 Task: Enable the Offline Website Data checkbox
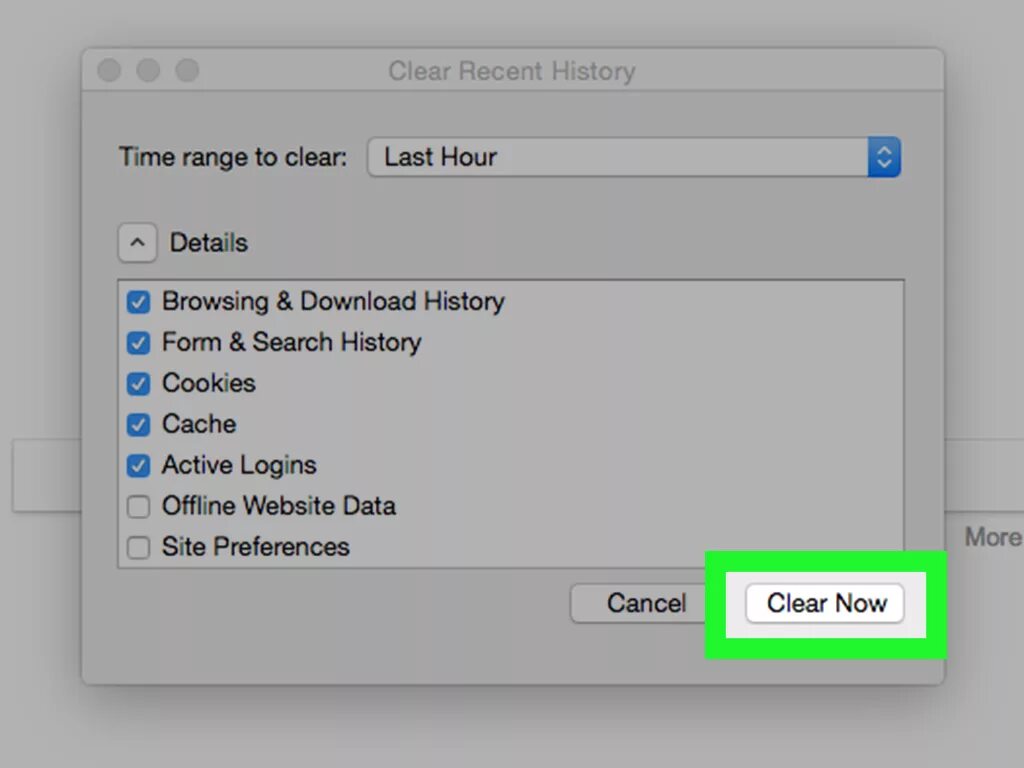tap(138, 506)
